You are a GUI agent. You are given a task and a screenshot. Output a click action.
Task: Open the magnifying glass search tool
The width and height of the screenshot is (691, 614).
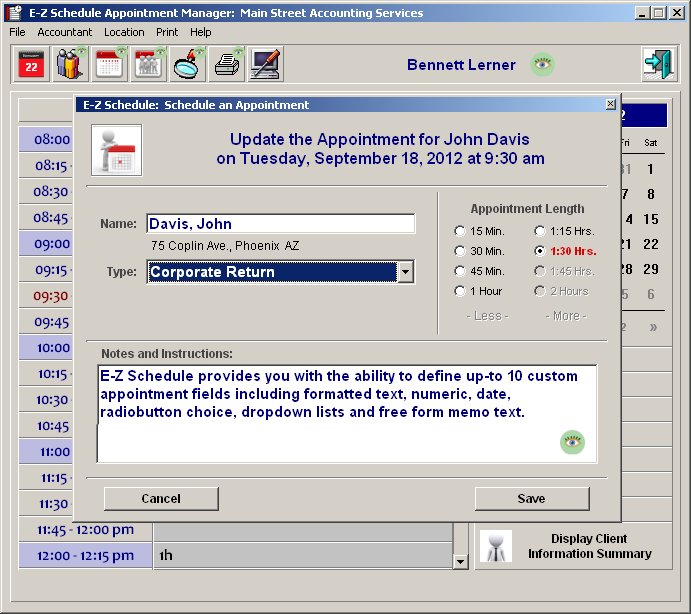point(188,65)
